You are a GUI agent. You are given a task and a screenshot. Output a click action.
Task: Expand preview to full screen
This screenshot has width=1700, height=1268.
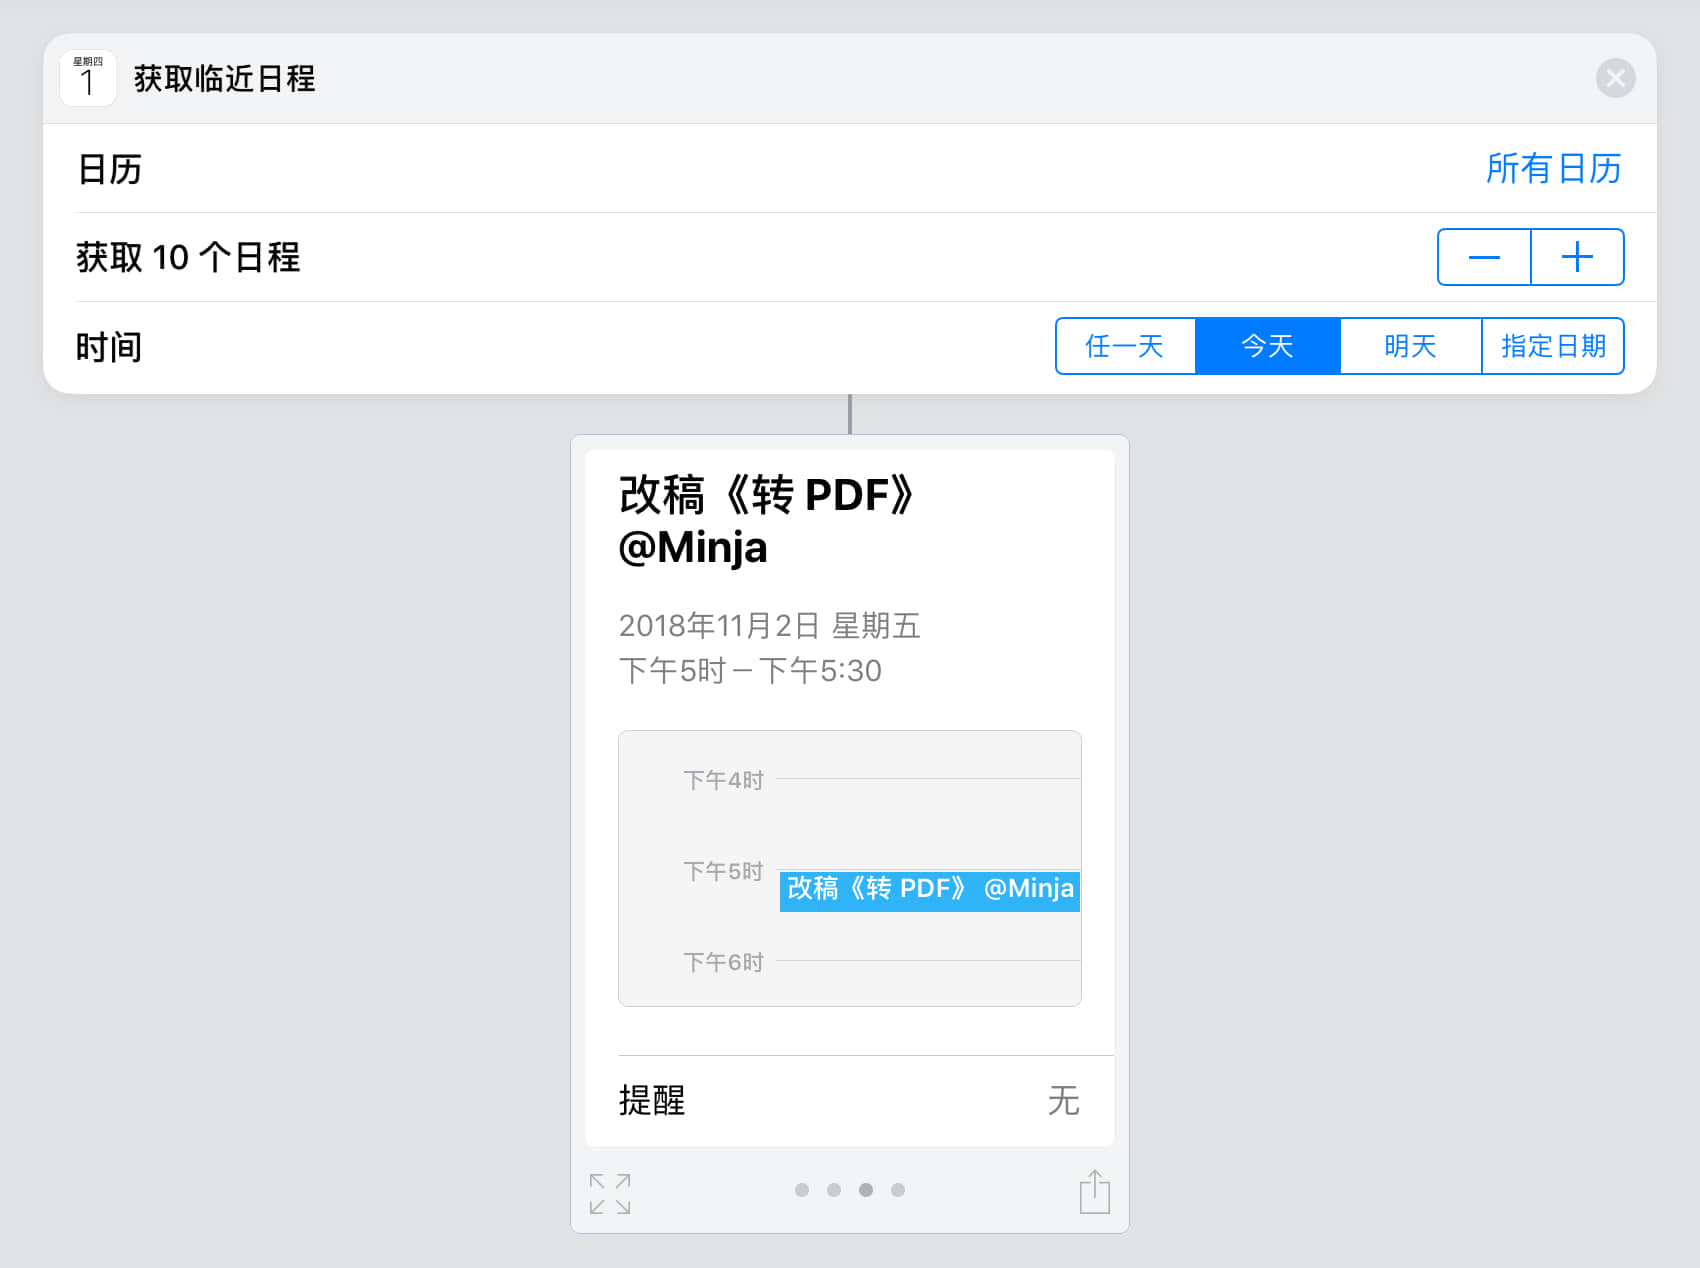point(610,1193)
